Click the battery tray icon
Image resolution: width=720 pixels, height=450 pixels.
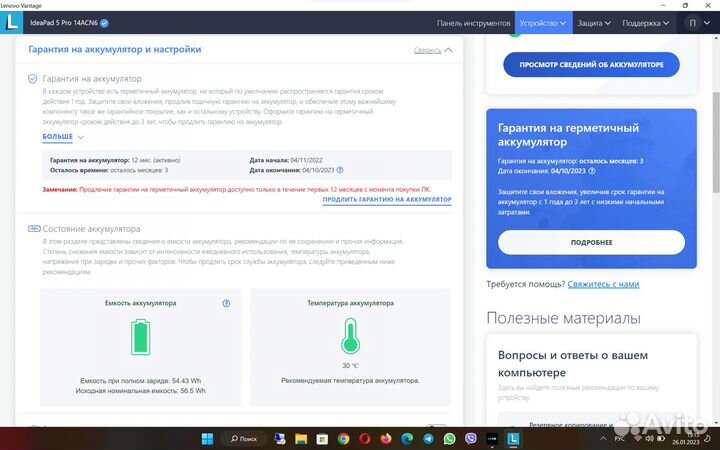661,439
